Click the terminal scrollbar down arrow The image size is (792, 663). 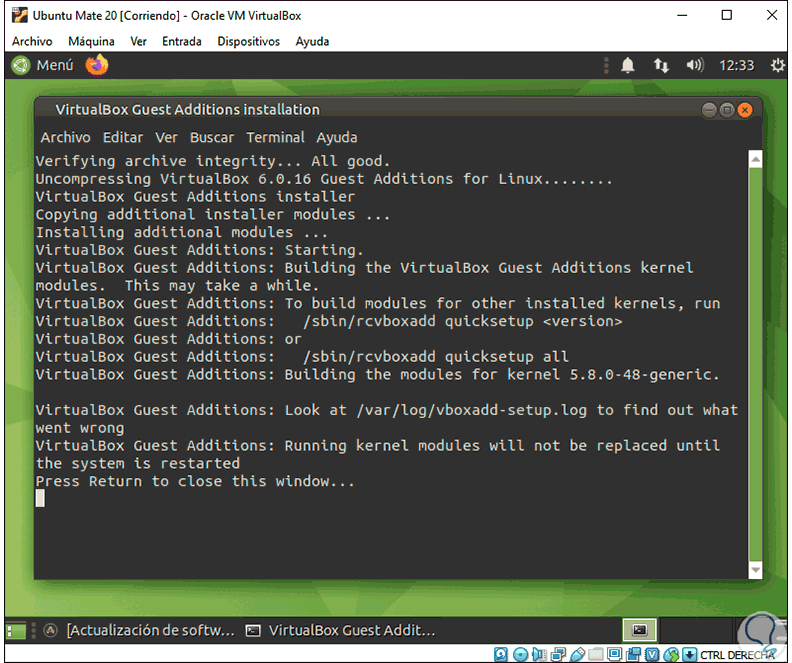[x=755, y=570]
